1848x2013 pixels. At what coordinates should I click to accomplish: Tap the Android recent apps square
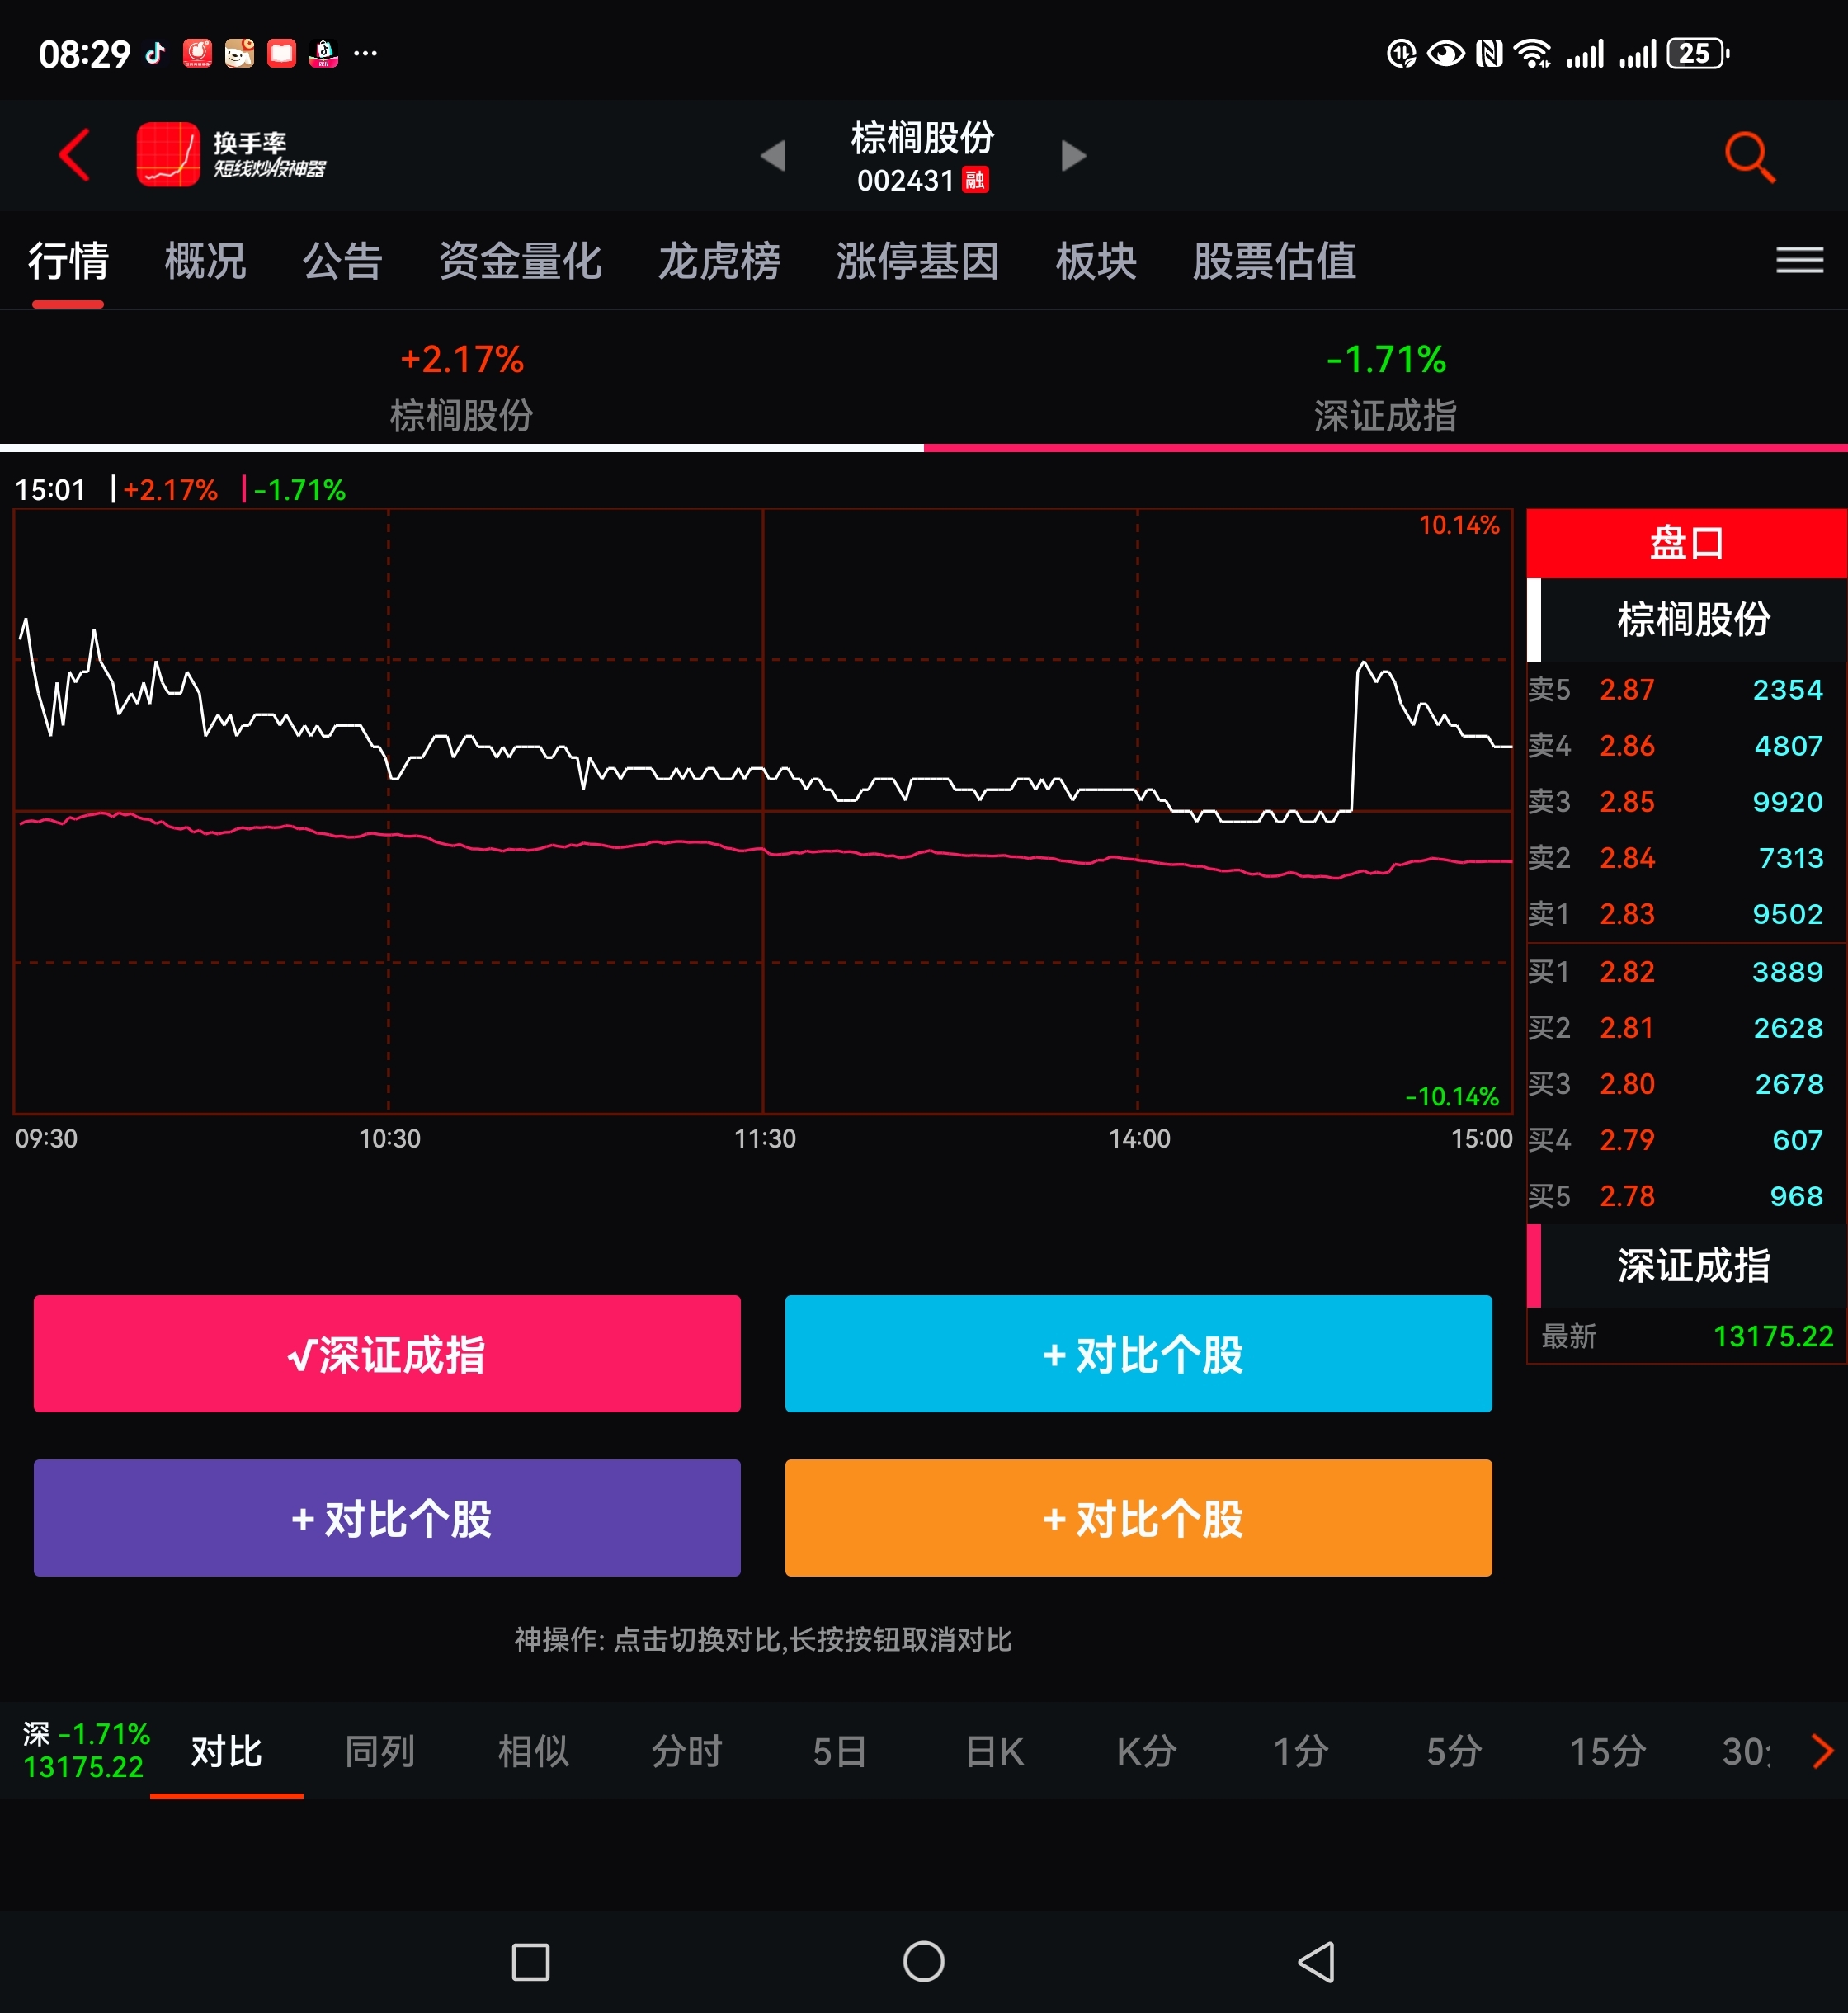pos(530,1961)
